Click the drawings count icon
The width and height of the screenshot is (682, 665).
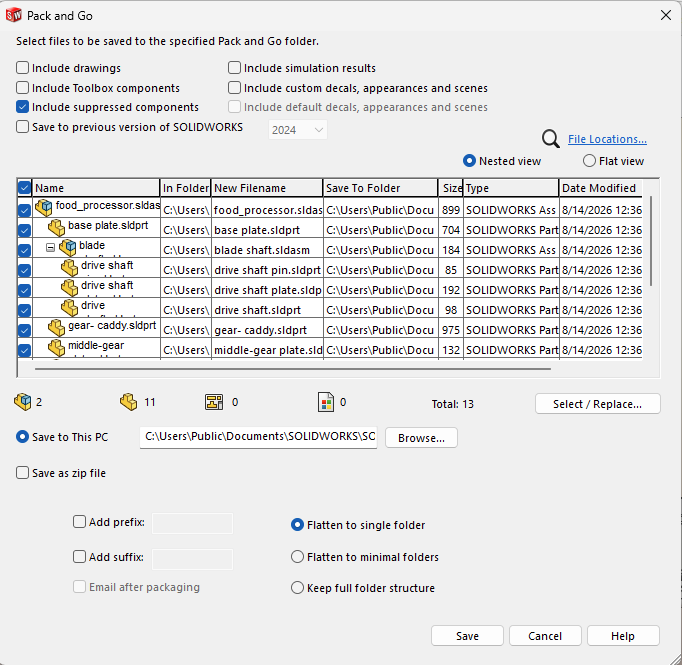[214, 402]
